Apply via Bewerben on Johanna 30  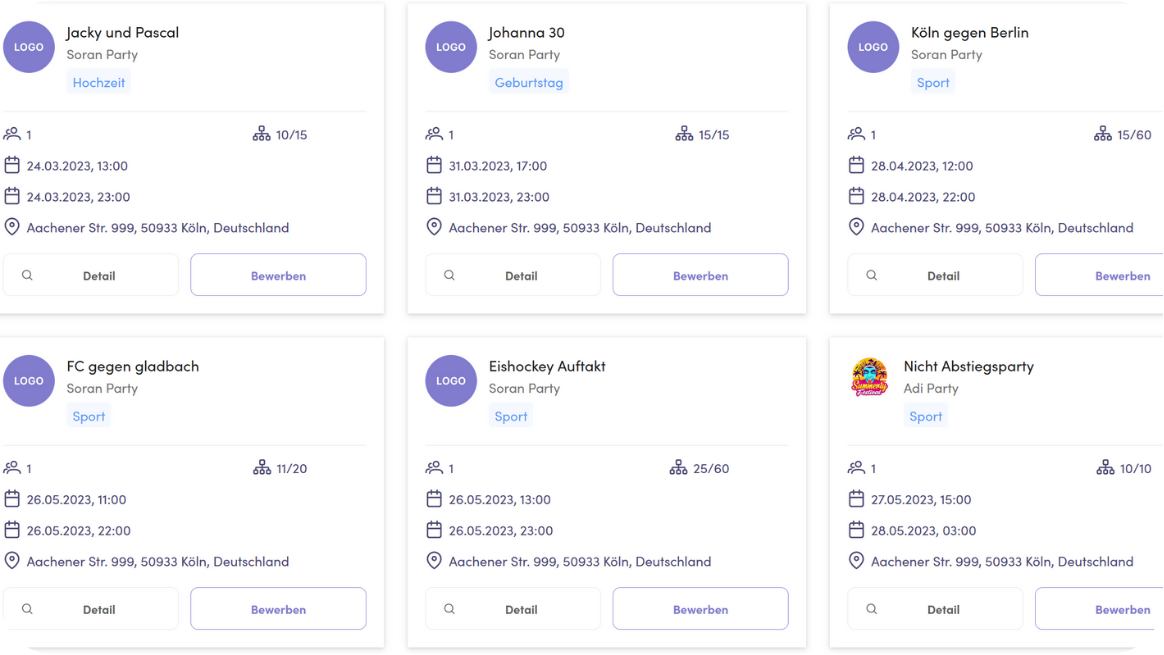click(700, 275)
